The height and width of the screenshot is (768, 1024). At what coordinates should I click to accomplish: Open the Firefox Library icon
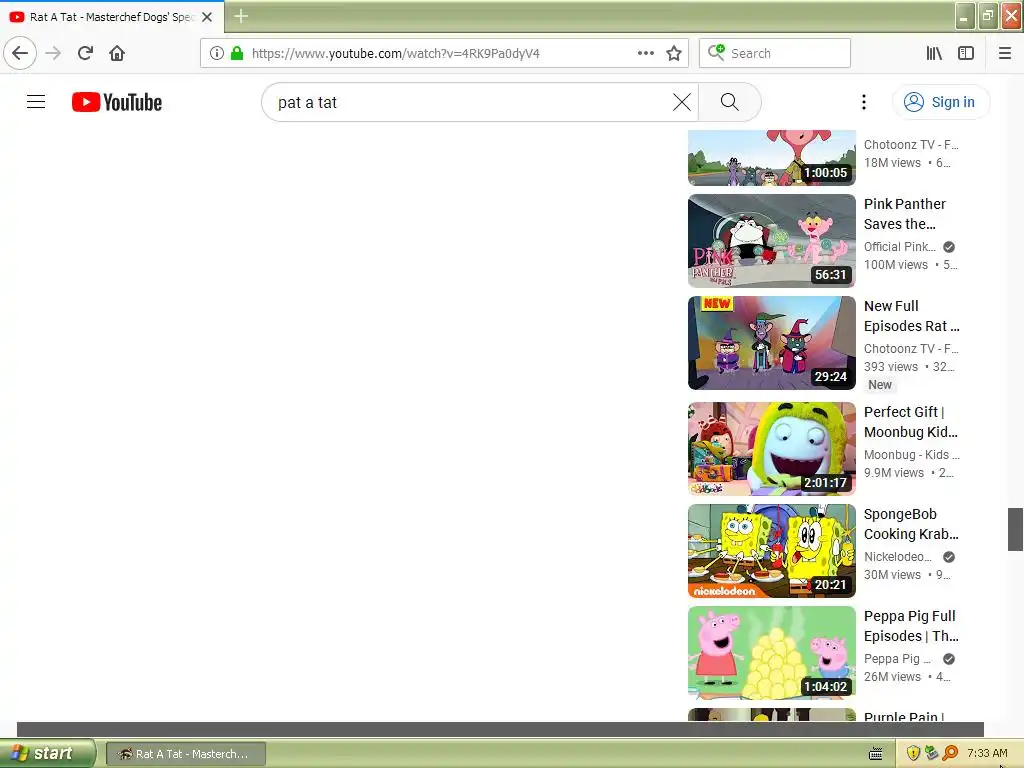point(934,53)
